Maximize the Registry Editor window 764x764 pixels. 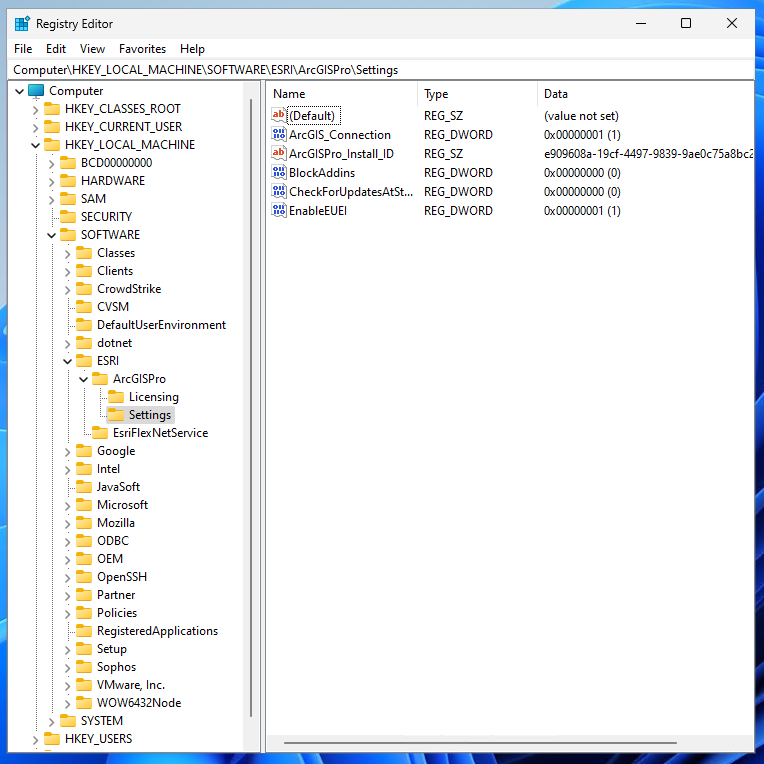[686, 23]
